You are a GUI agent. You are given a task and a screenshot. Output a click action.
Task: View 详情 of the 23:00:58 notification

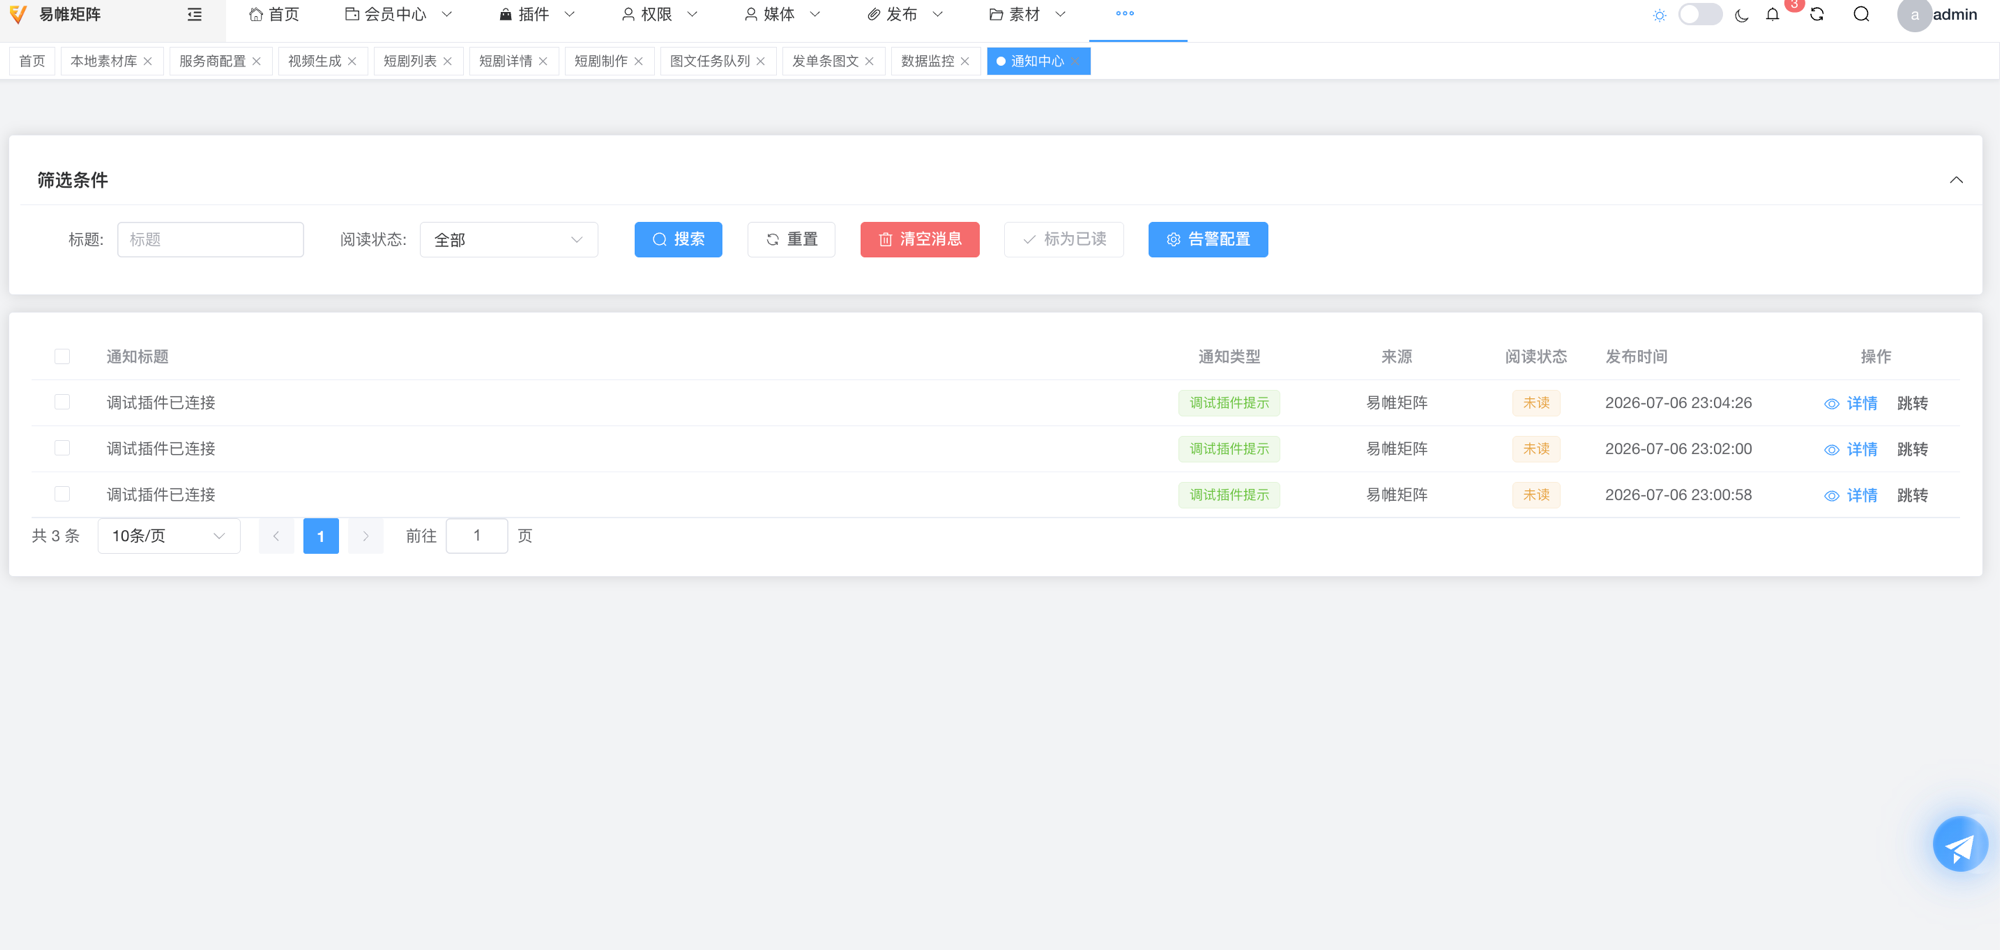[1851, 495]
